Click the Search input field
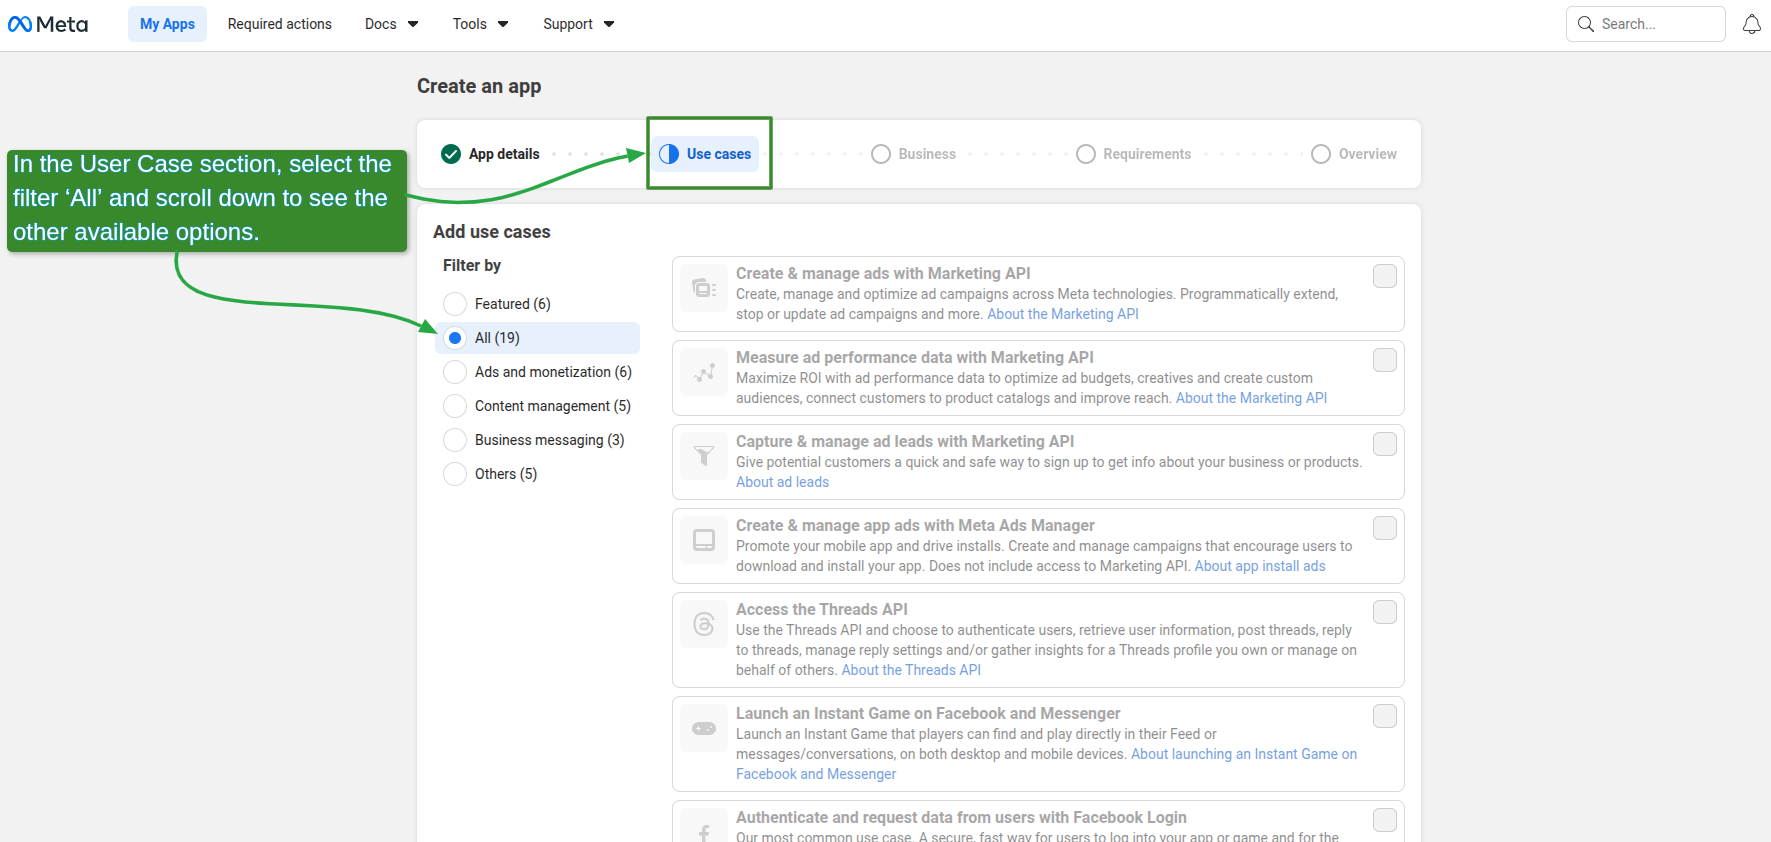The image size is (1771, 842). [x=1657, y=24]
